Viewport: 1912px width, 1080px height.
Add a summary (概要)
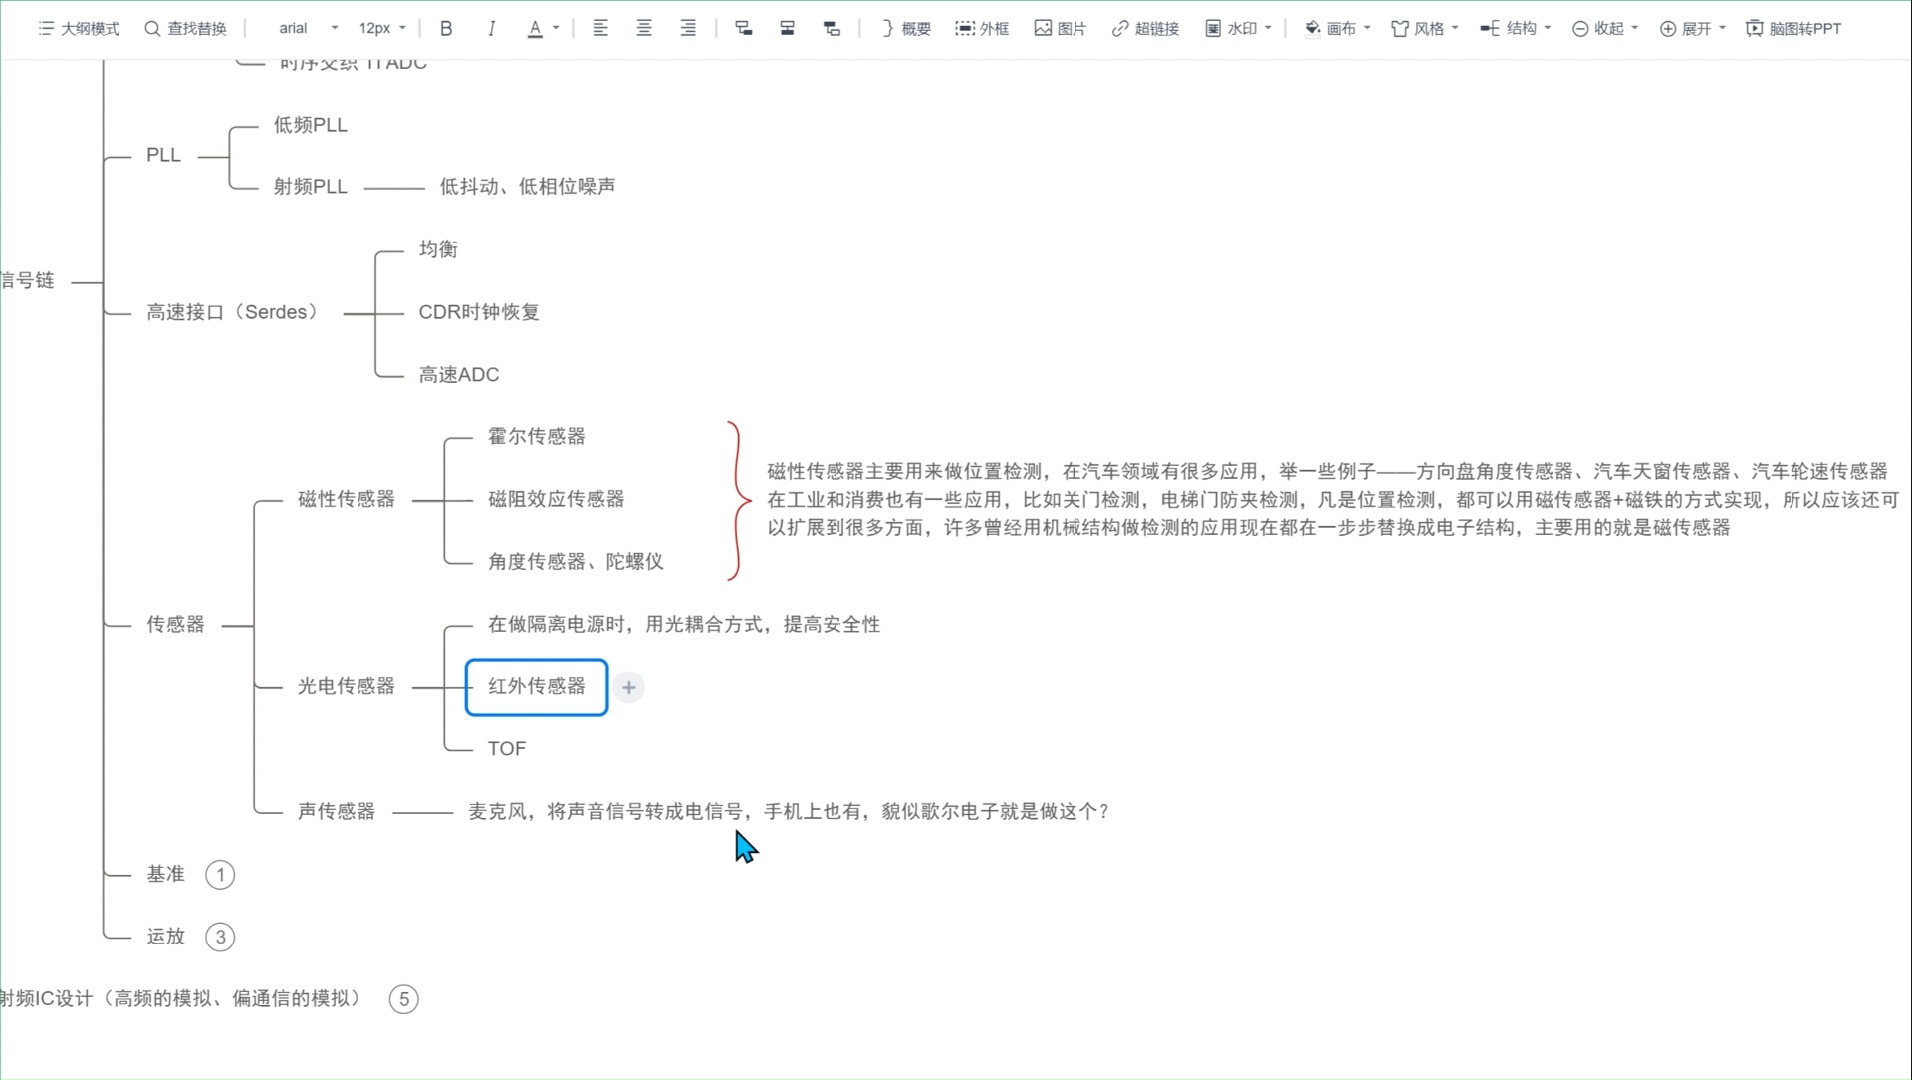click(906, 28)
